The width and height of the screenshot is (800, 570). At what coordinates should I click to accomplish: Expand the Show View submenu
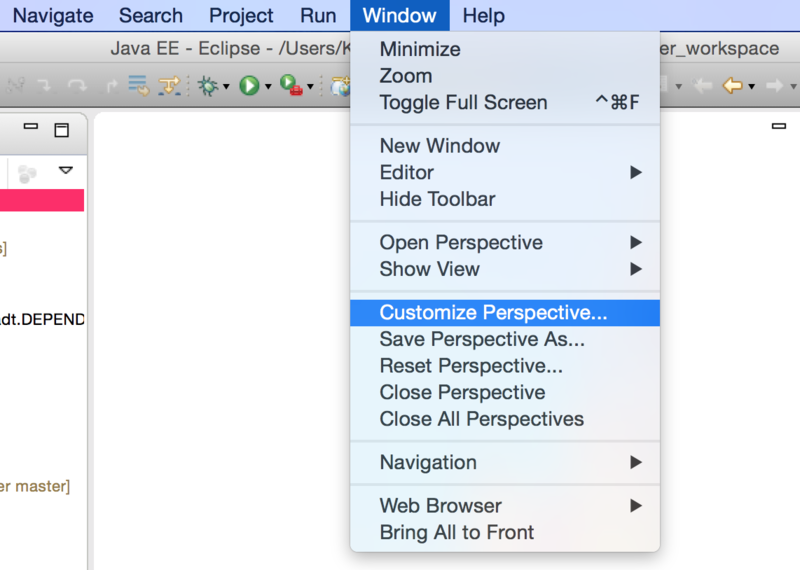pos(430,269)
